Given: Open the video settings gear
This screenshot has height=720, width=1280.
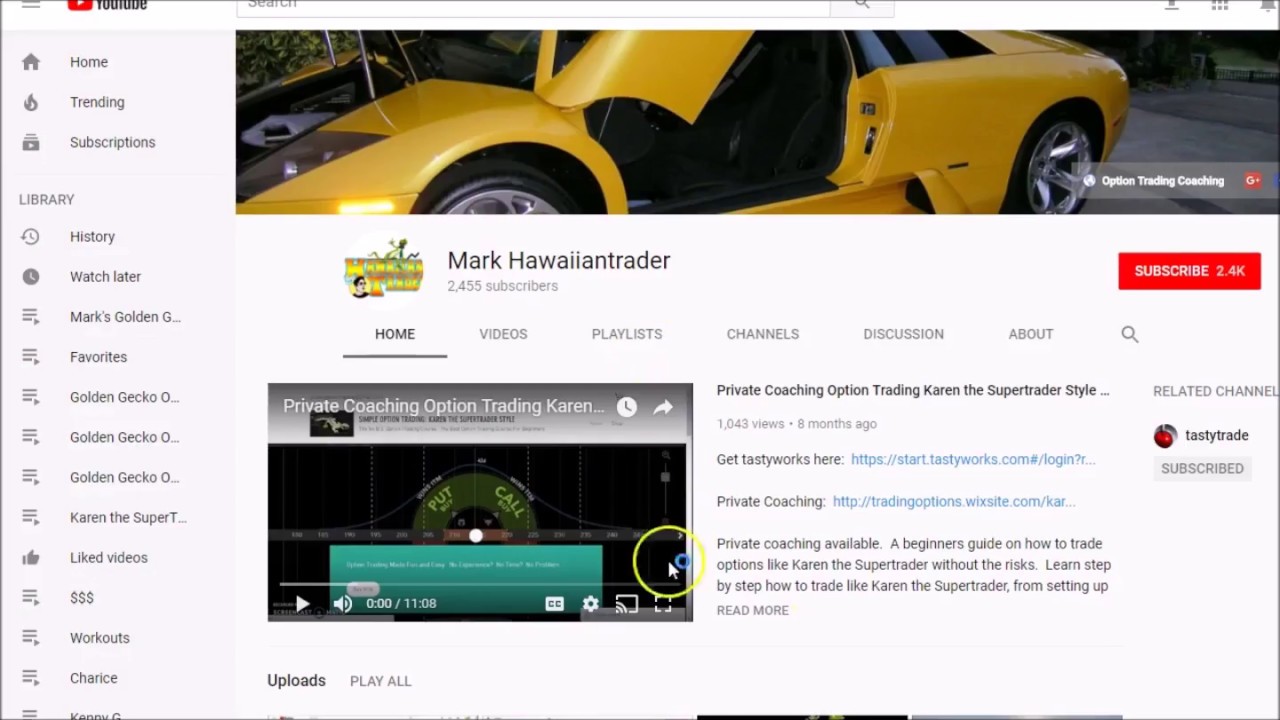Looking at the screenshot, I should [x=591, y=603].
